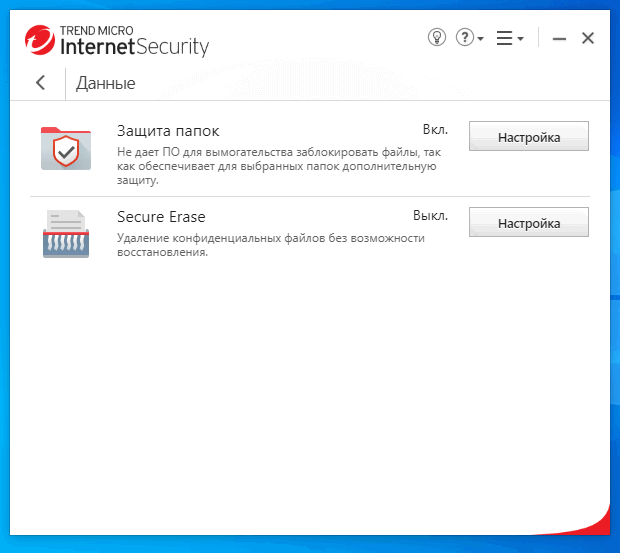Click the Вкл. status of Защита папок
Screen dimensions: 620x553
click(435, 130)
